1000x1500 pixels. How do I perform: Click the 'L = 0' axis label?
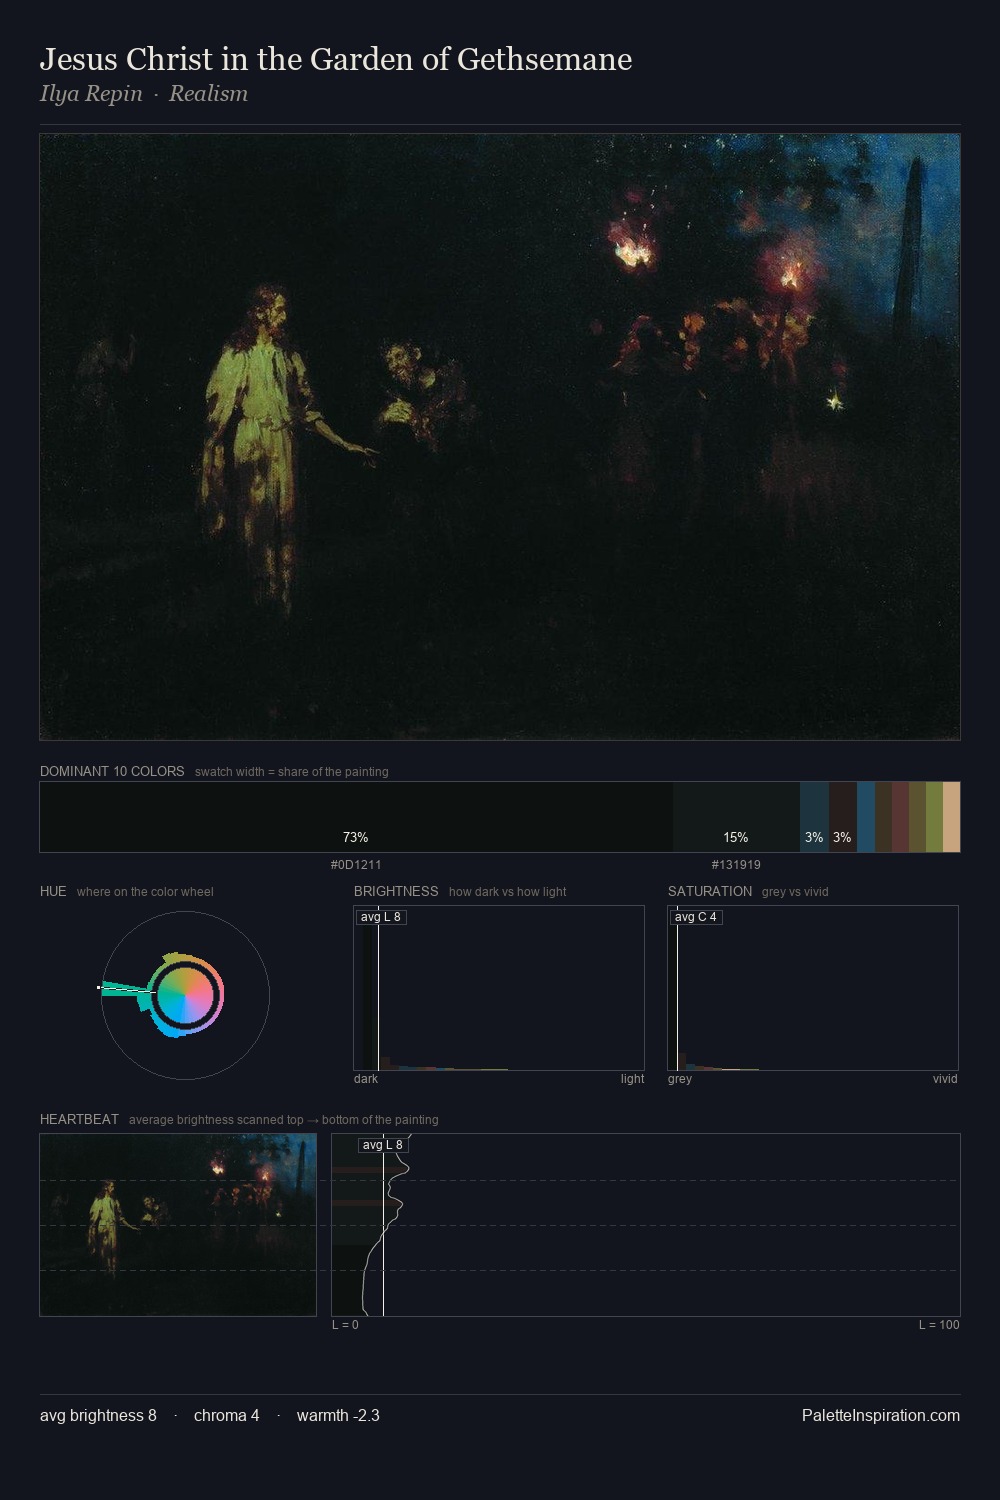[345, 1325]
